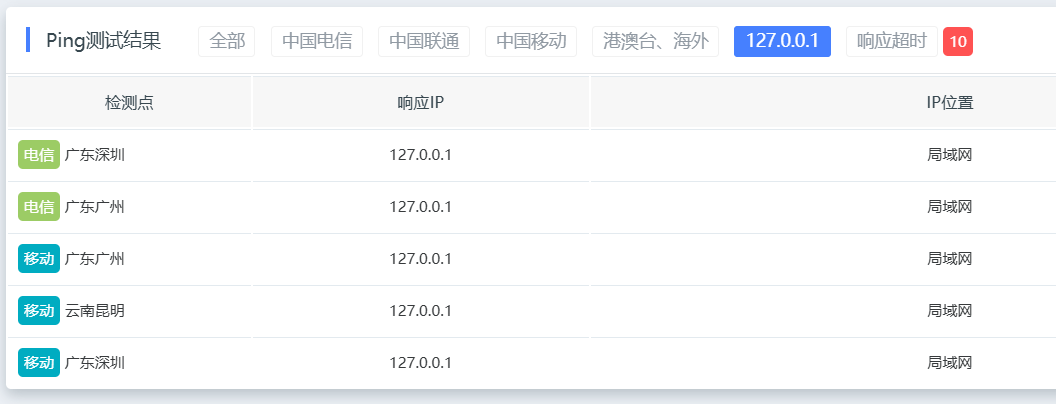Screen dimensions: 1056x404
Task: Filter results by 中国电信
Action: click(x=317, y=42)
